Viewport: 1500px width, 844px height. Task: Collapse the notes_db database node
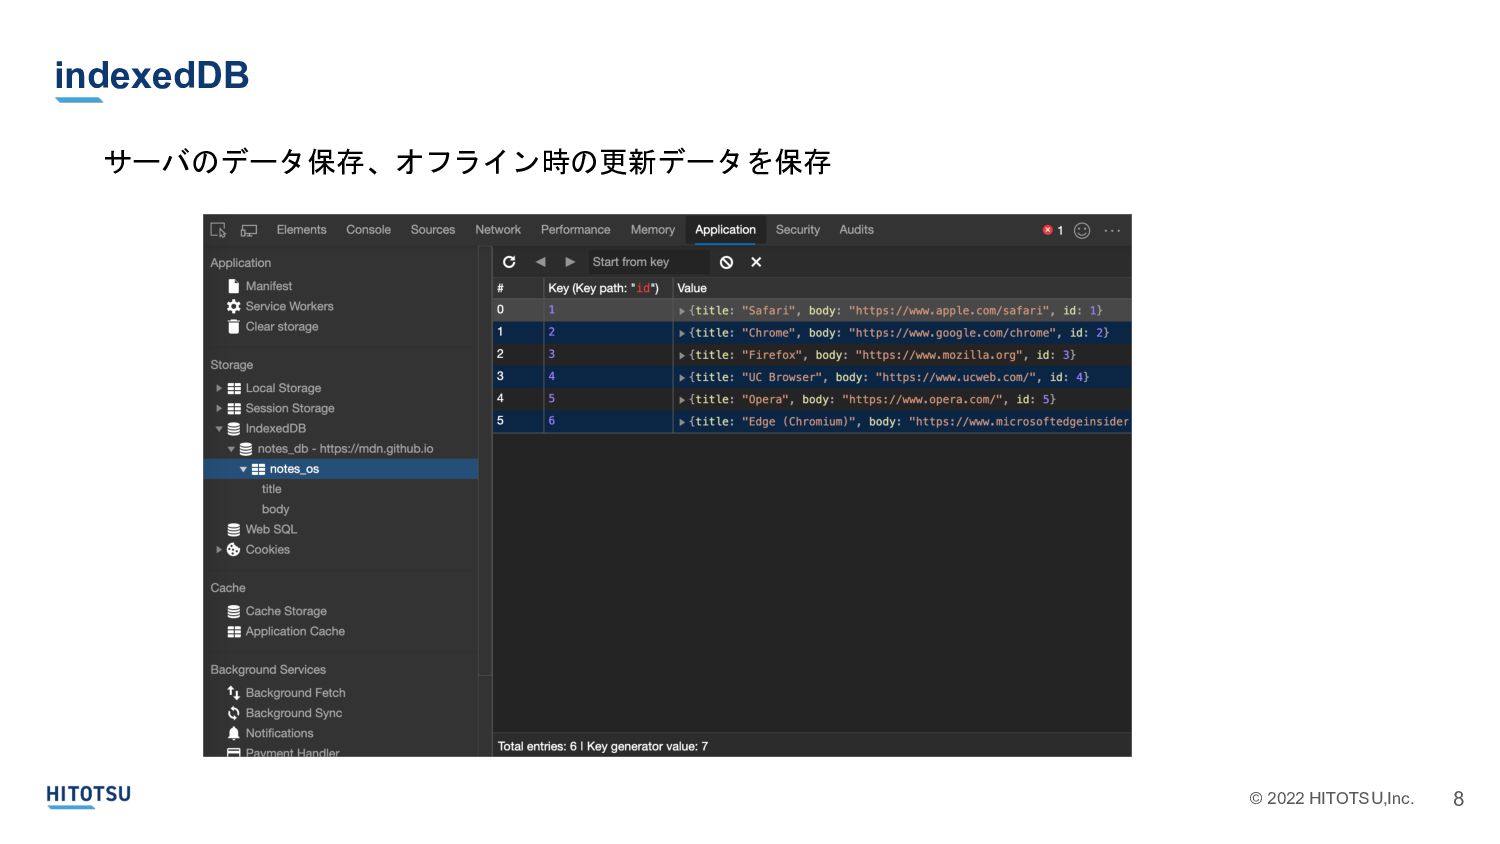(231, 449)
